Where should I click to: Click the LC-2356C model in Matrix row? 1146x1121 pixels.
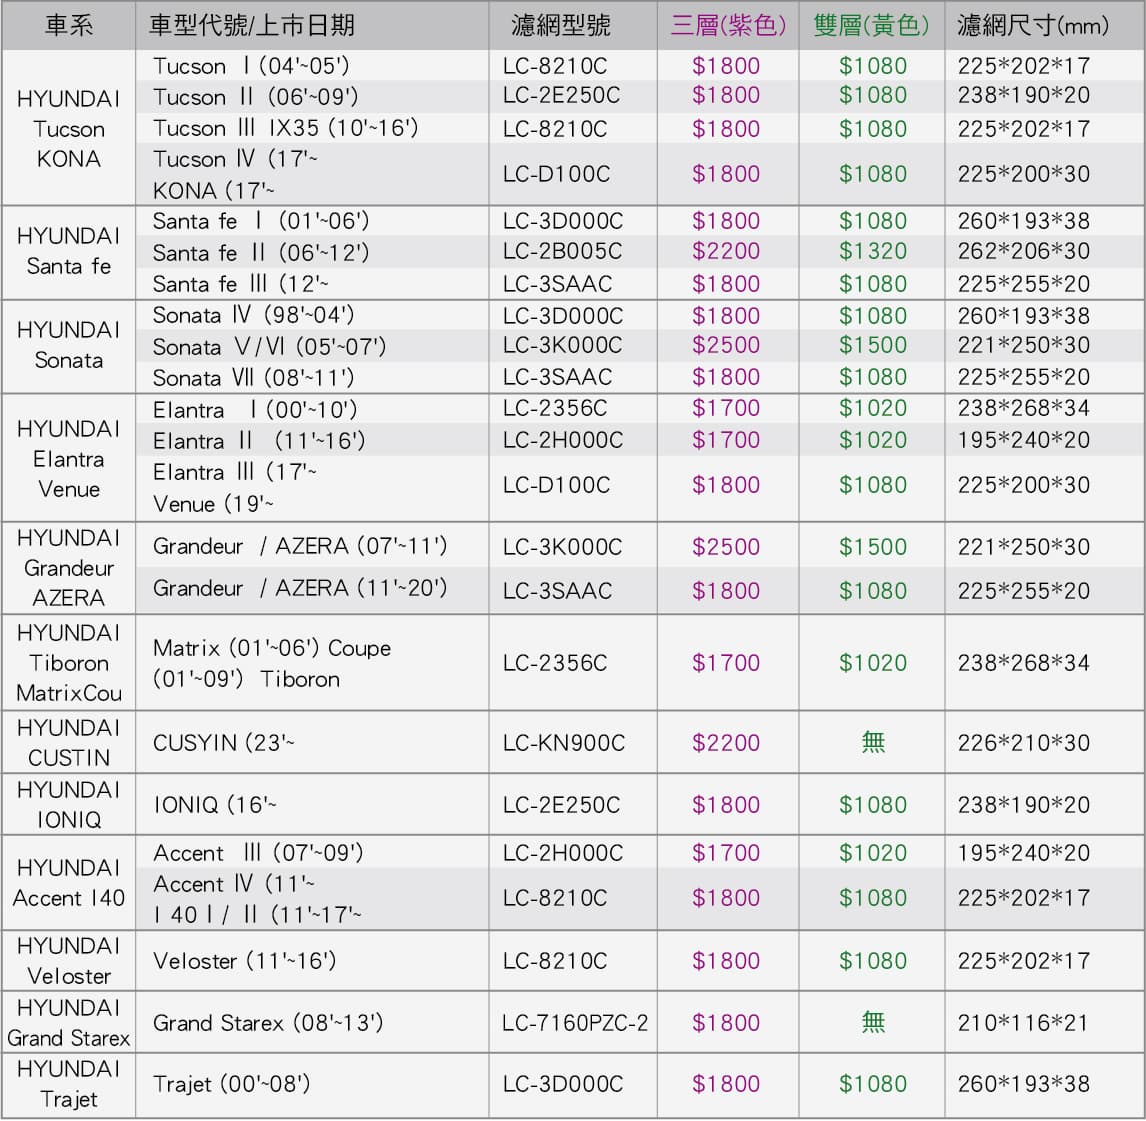coord(555,663)
